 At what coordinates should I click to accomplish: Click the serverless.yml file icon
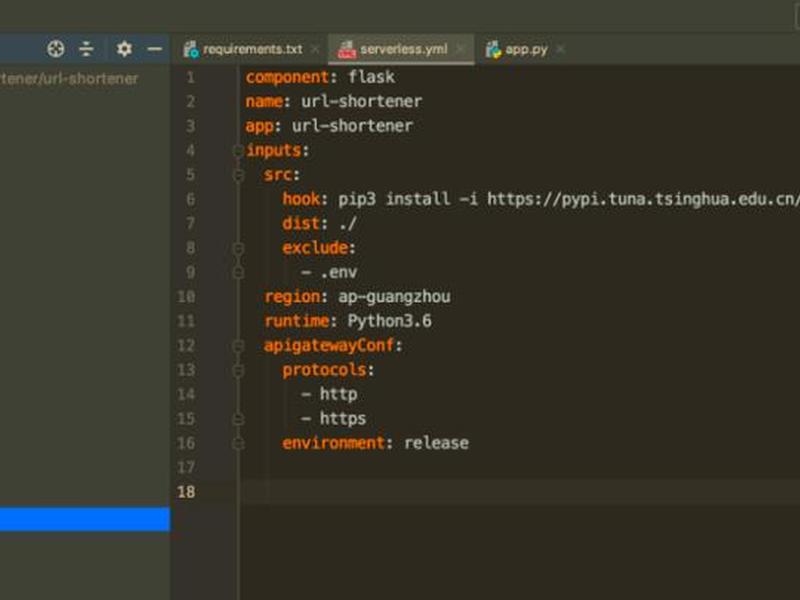(x=346, y=49)
